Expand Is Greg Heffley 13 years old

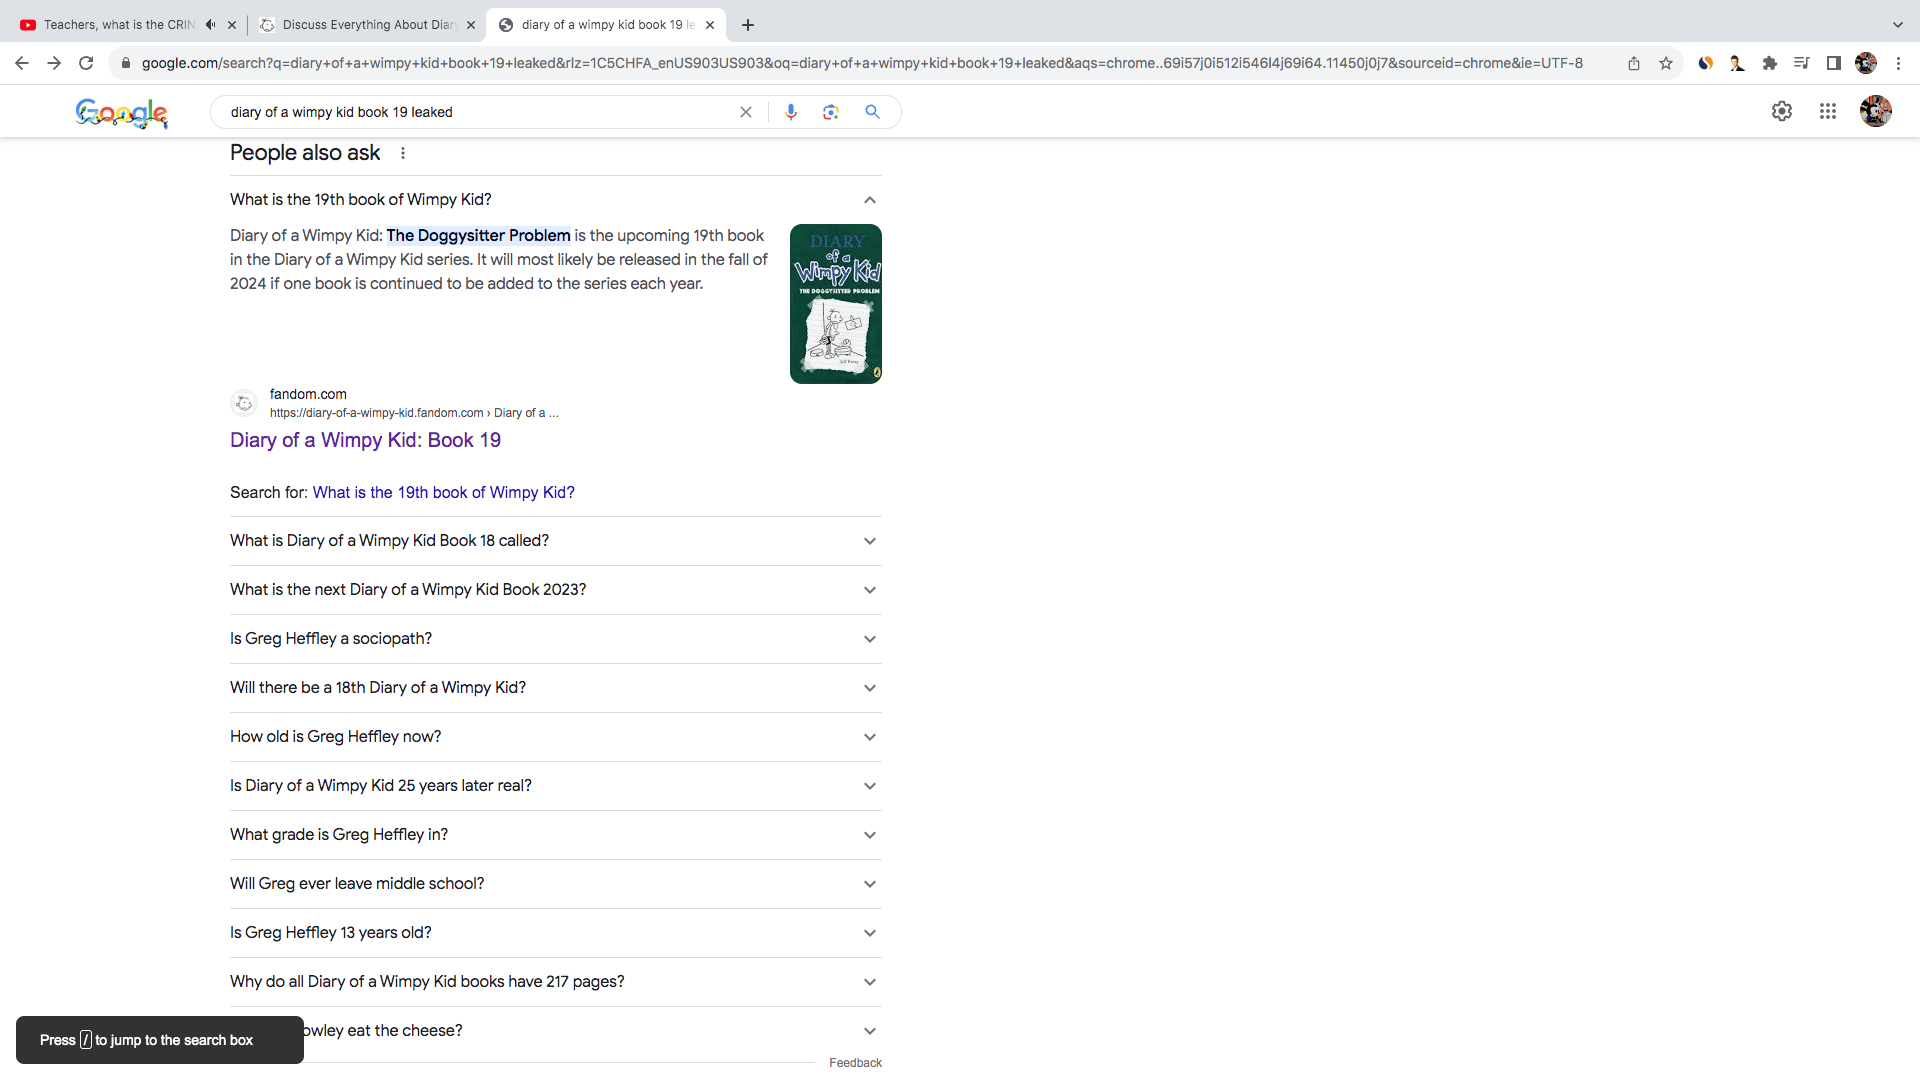[556, 933]
